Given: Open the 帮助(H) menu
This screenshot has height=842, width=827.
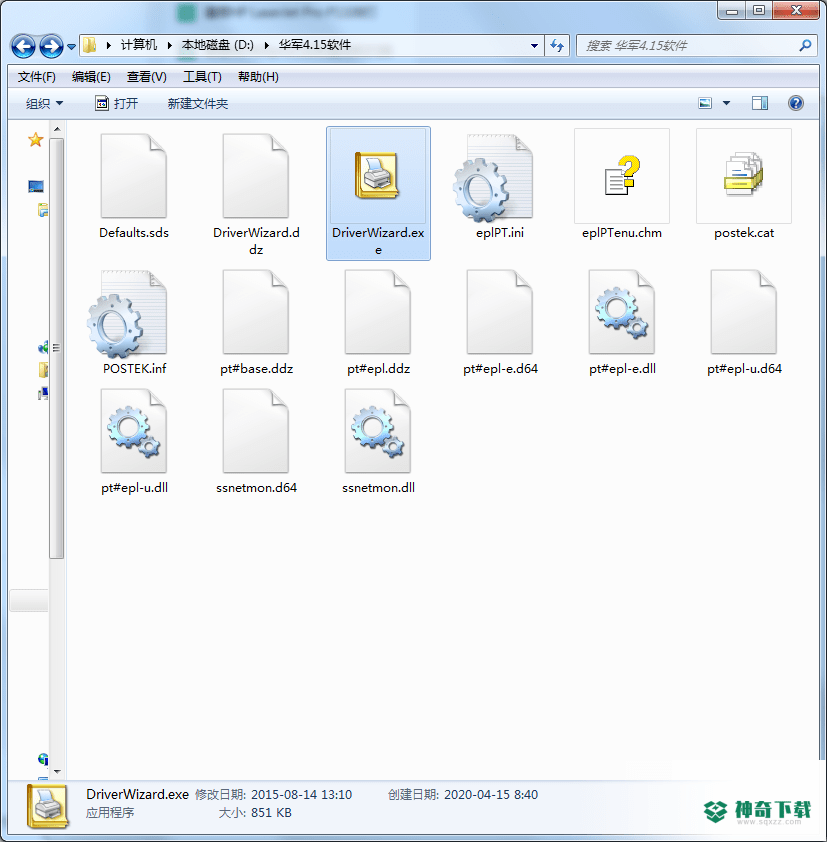Looking at the screenshot, I should coord(258,77).
